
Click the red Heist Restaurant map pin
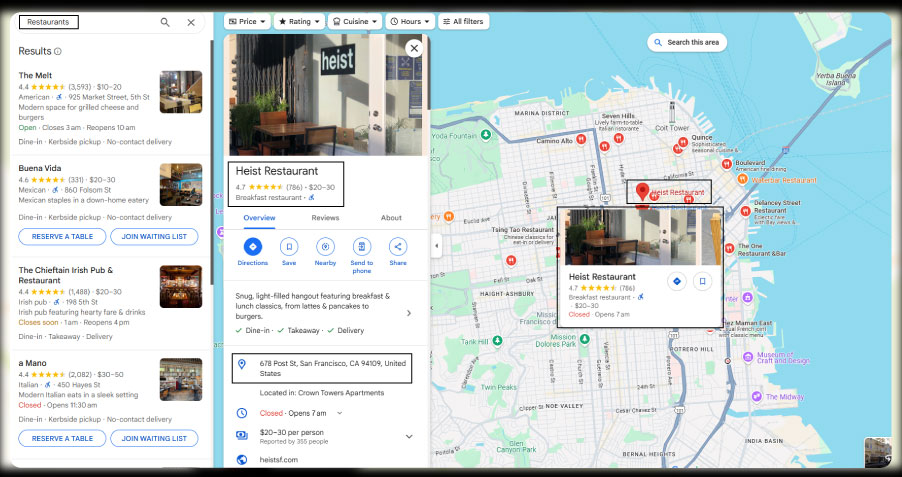point(642,190)
